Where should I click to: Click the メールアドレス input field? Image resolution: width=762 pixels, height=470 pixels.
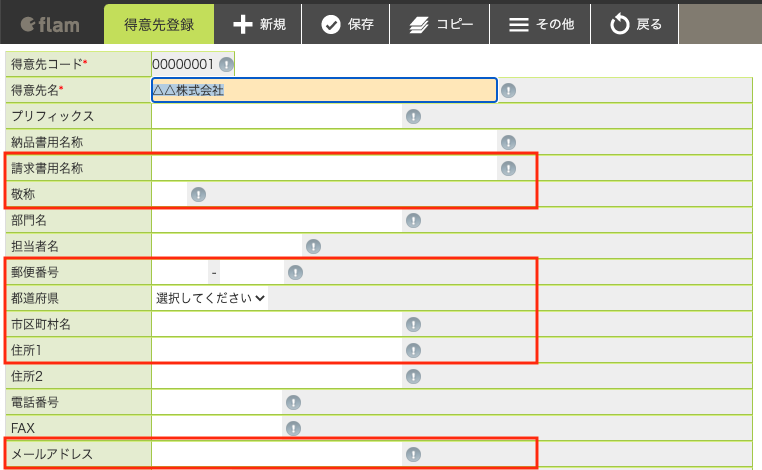(277, 454)
